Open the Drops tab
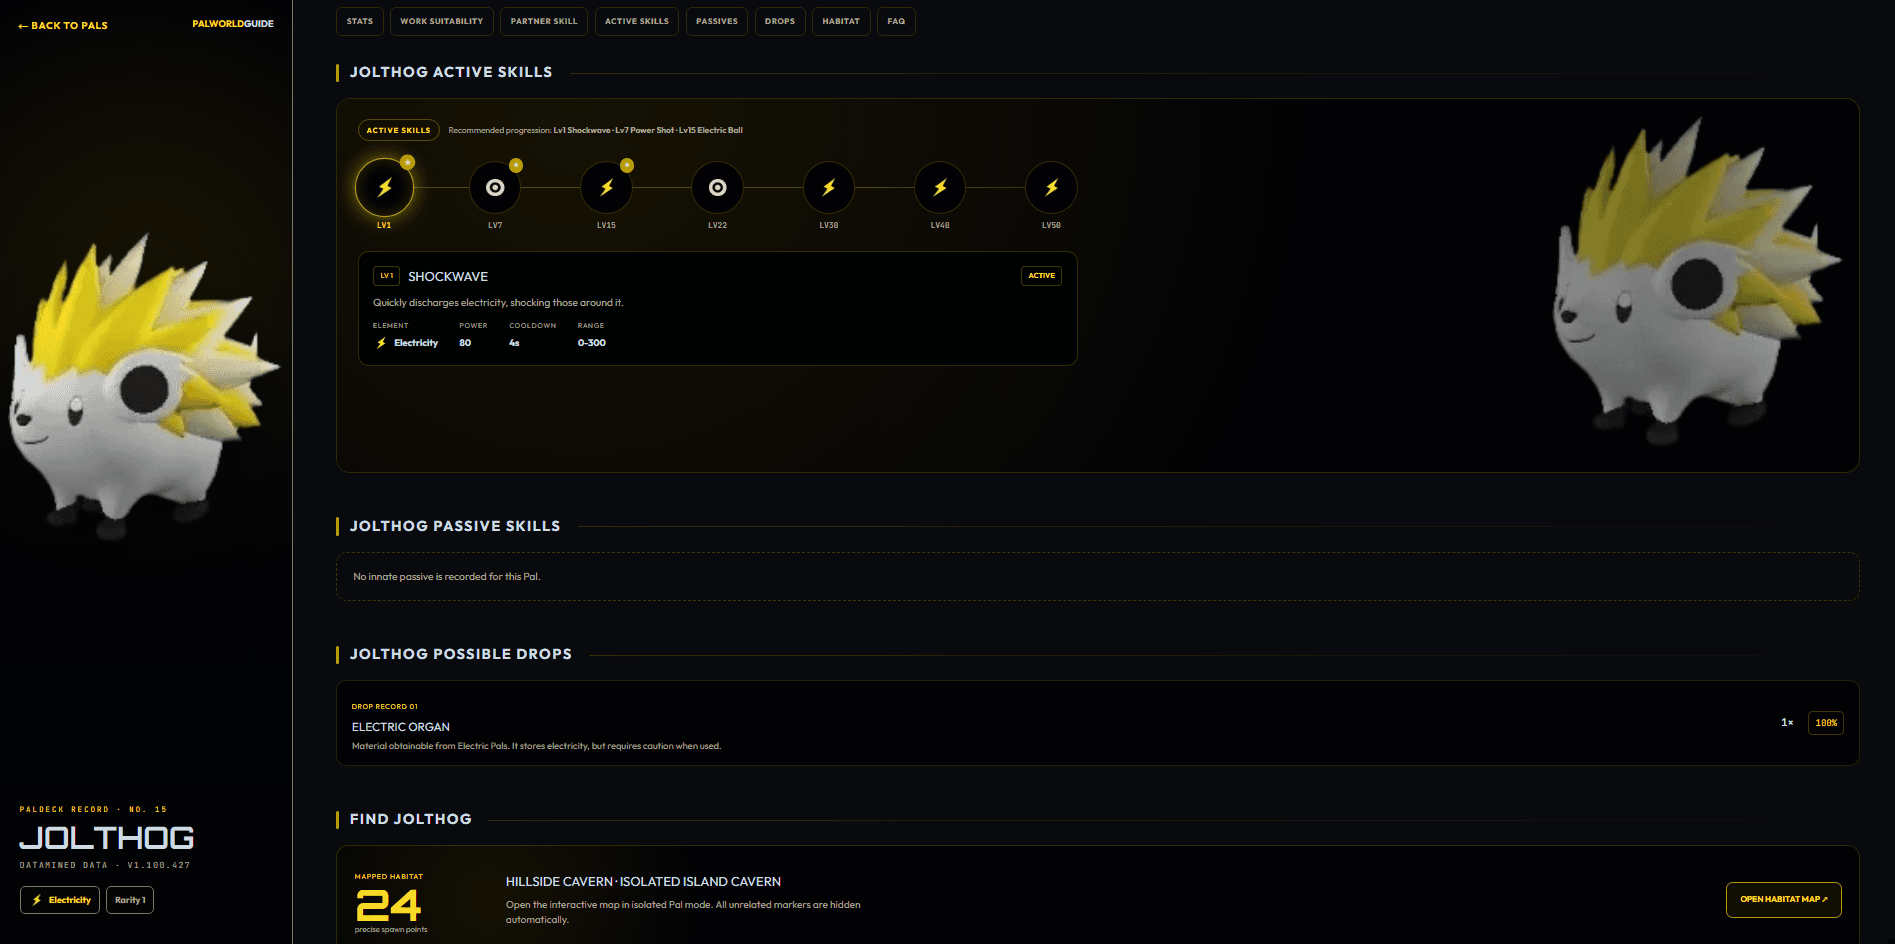The width and height of the screenshot is (1895, 944). point(780,21)
